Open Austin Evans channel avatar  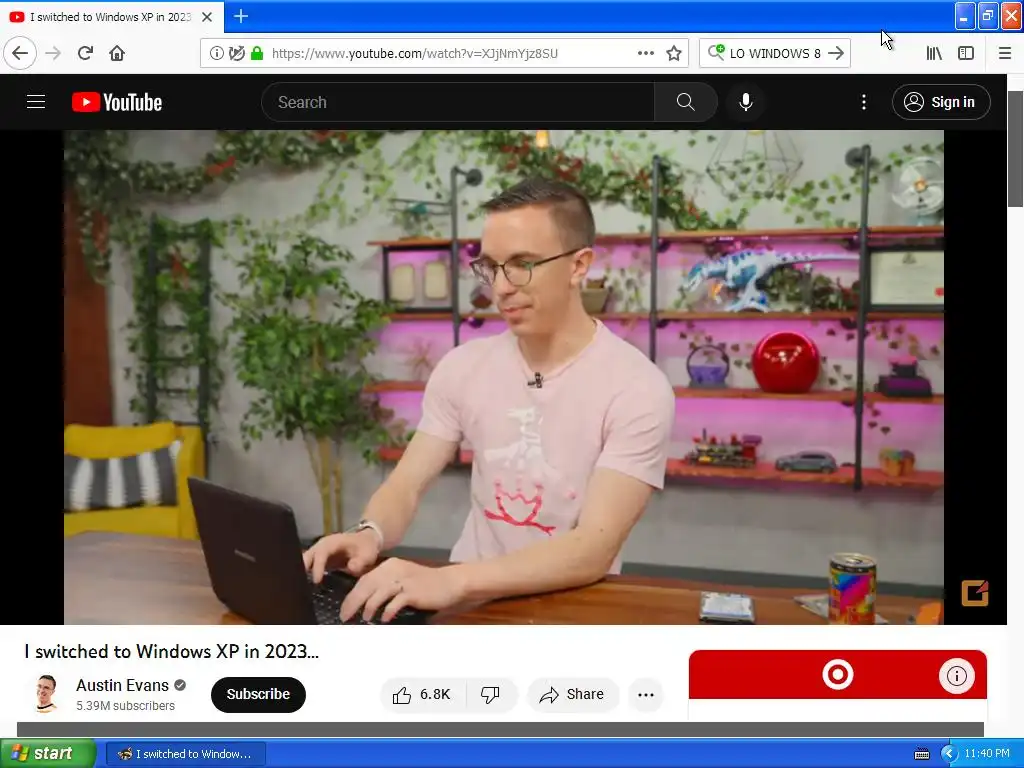coord(45,694)
